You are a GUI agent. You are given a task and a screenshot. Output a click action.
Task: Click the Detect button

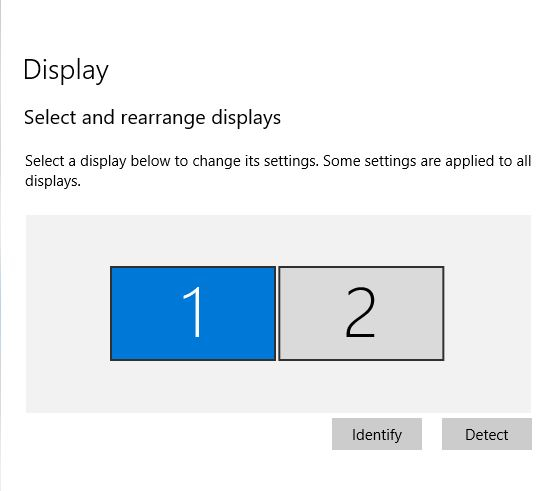point(486,434)
